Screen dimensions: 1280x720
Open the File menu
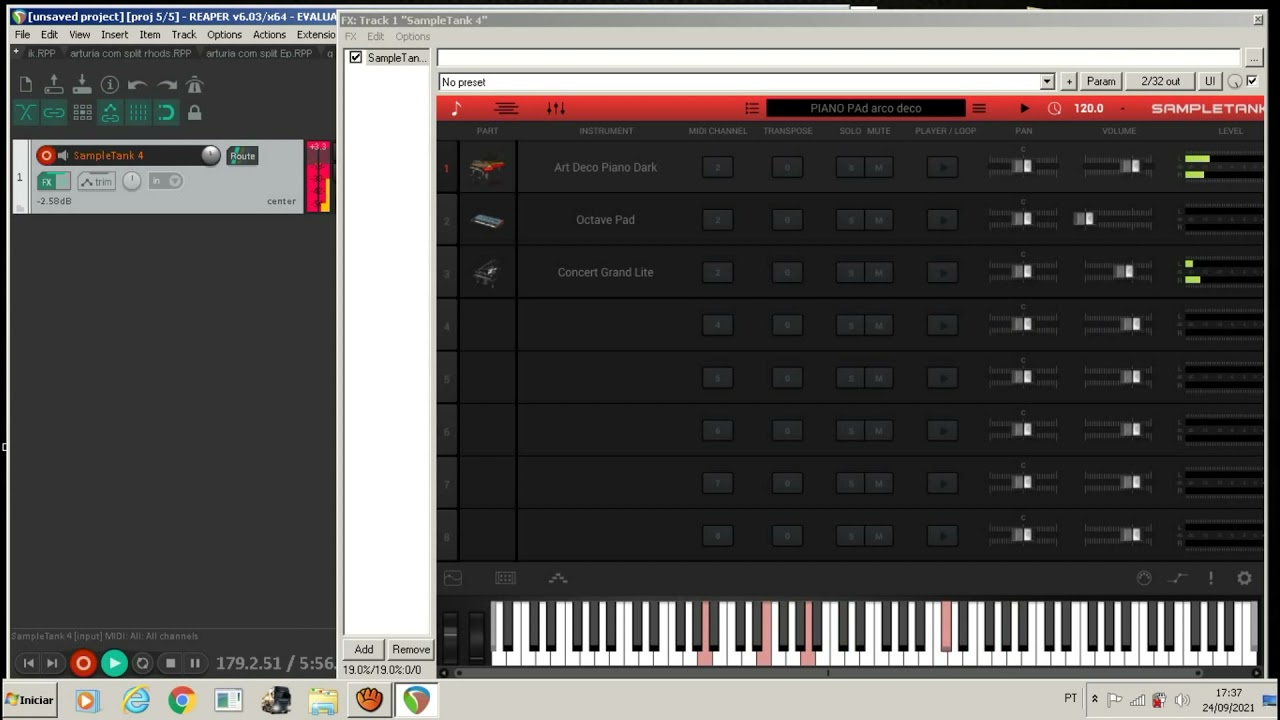point(22,34)
